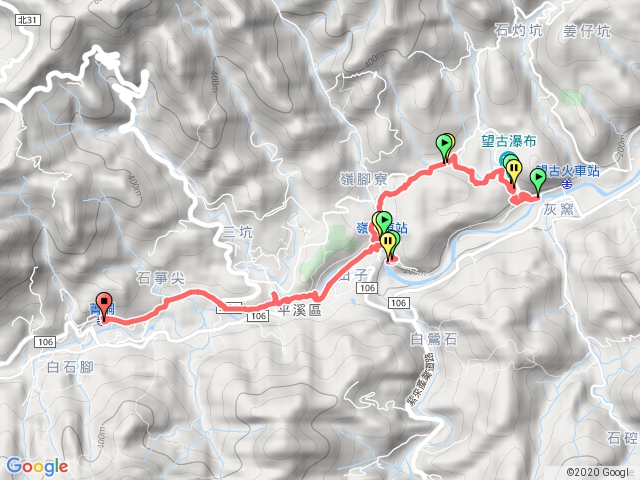Click the 望古瀑布 waterfall point of interest icon
The height and width of the screenshot is (480, 640).
pos(504,157)
